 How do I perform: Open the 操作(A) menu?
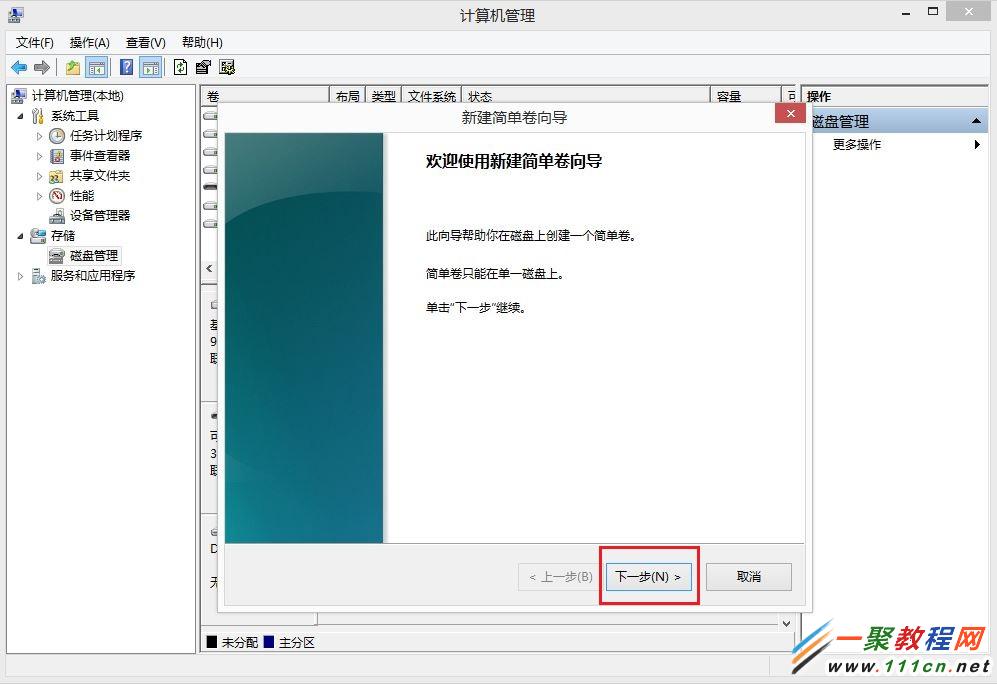90,43
